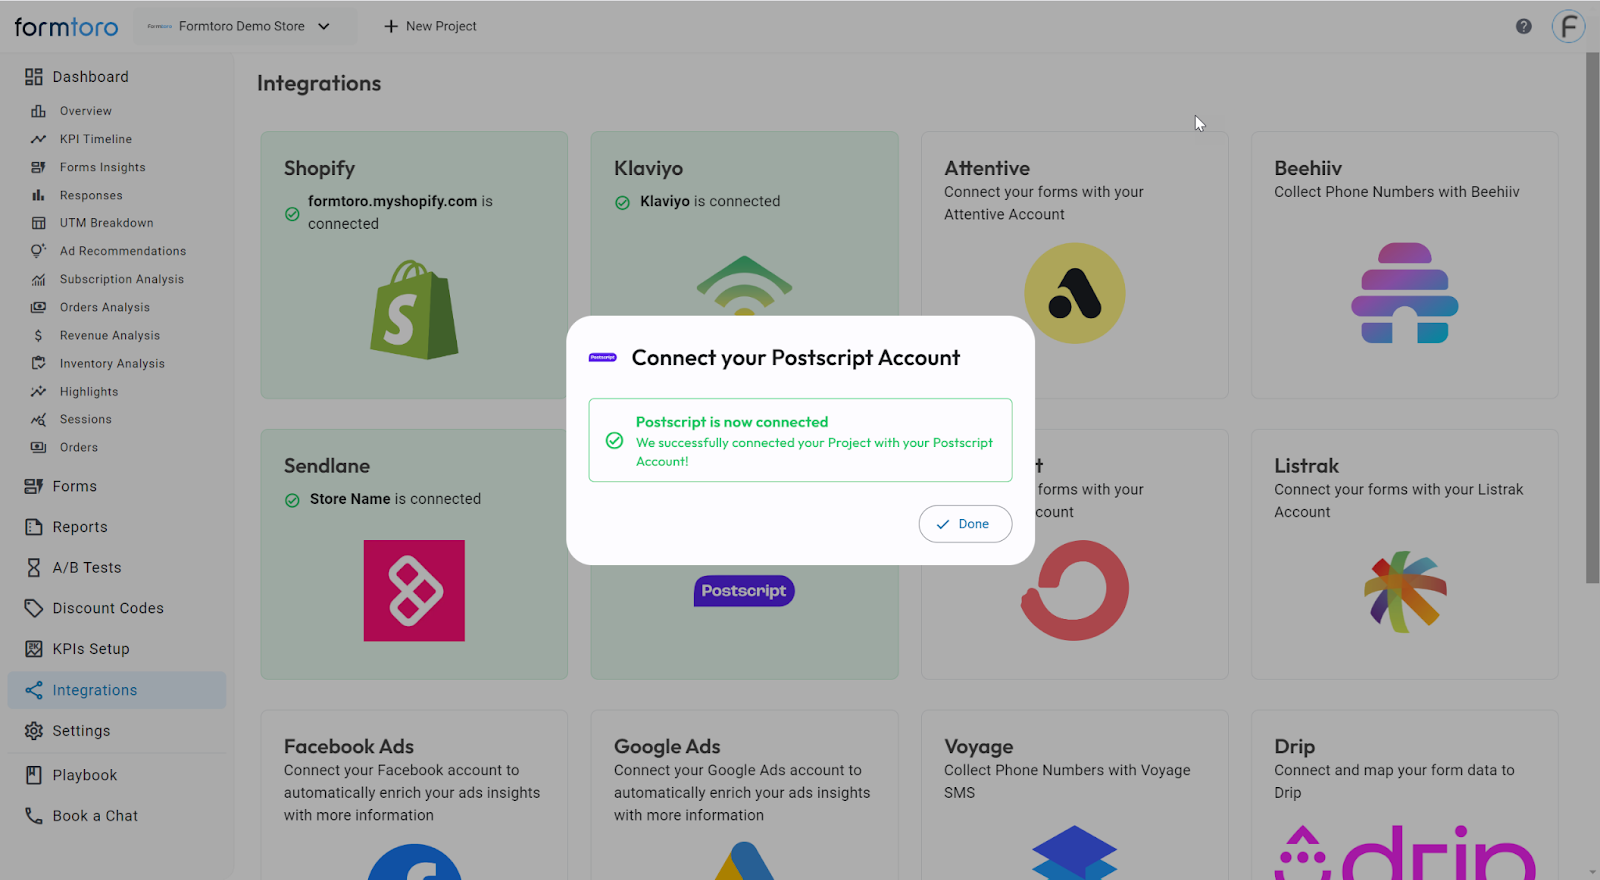Click the Done button in the dialog
The image size is (1600, 880).
[965, 524]
